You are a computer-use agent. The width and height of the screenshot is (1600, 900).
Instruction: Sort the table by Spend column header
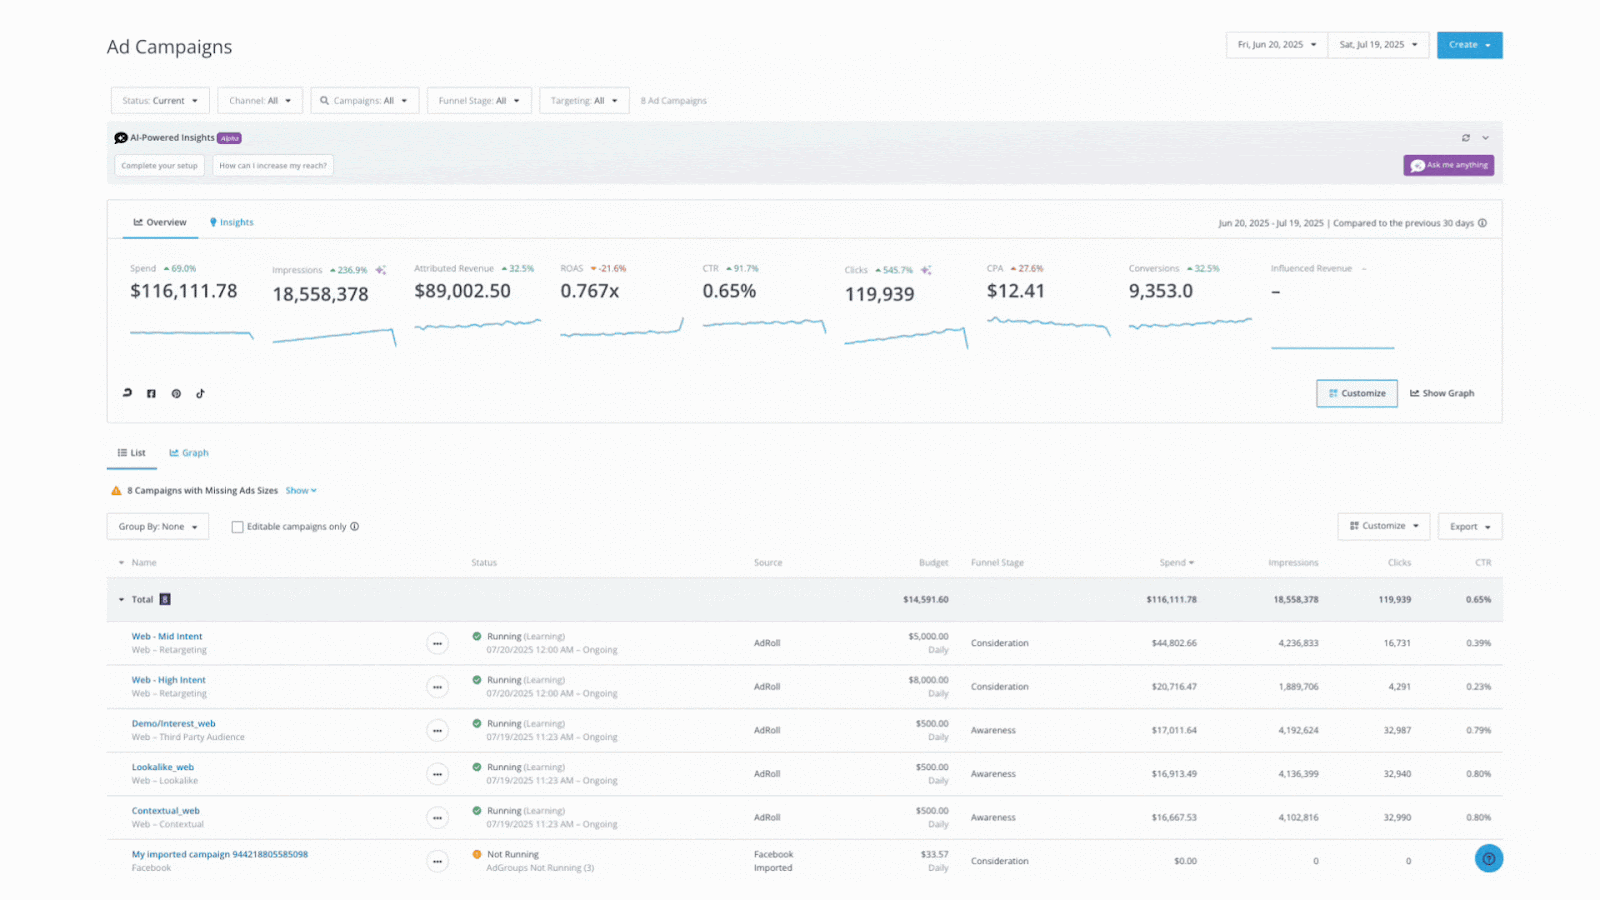1175,563
